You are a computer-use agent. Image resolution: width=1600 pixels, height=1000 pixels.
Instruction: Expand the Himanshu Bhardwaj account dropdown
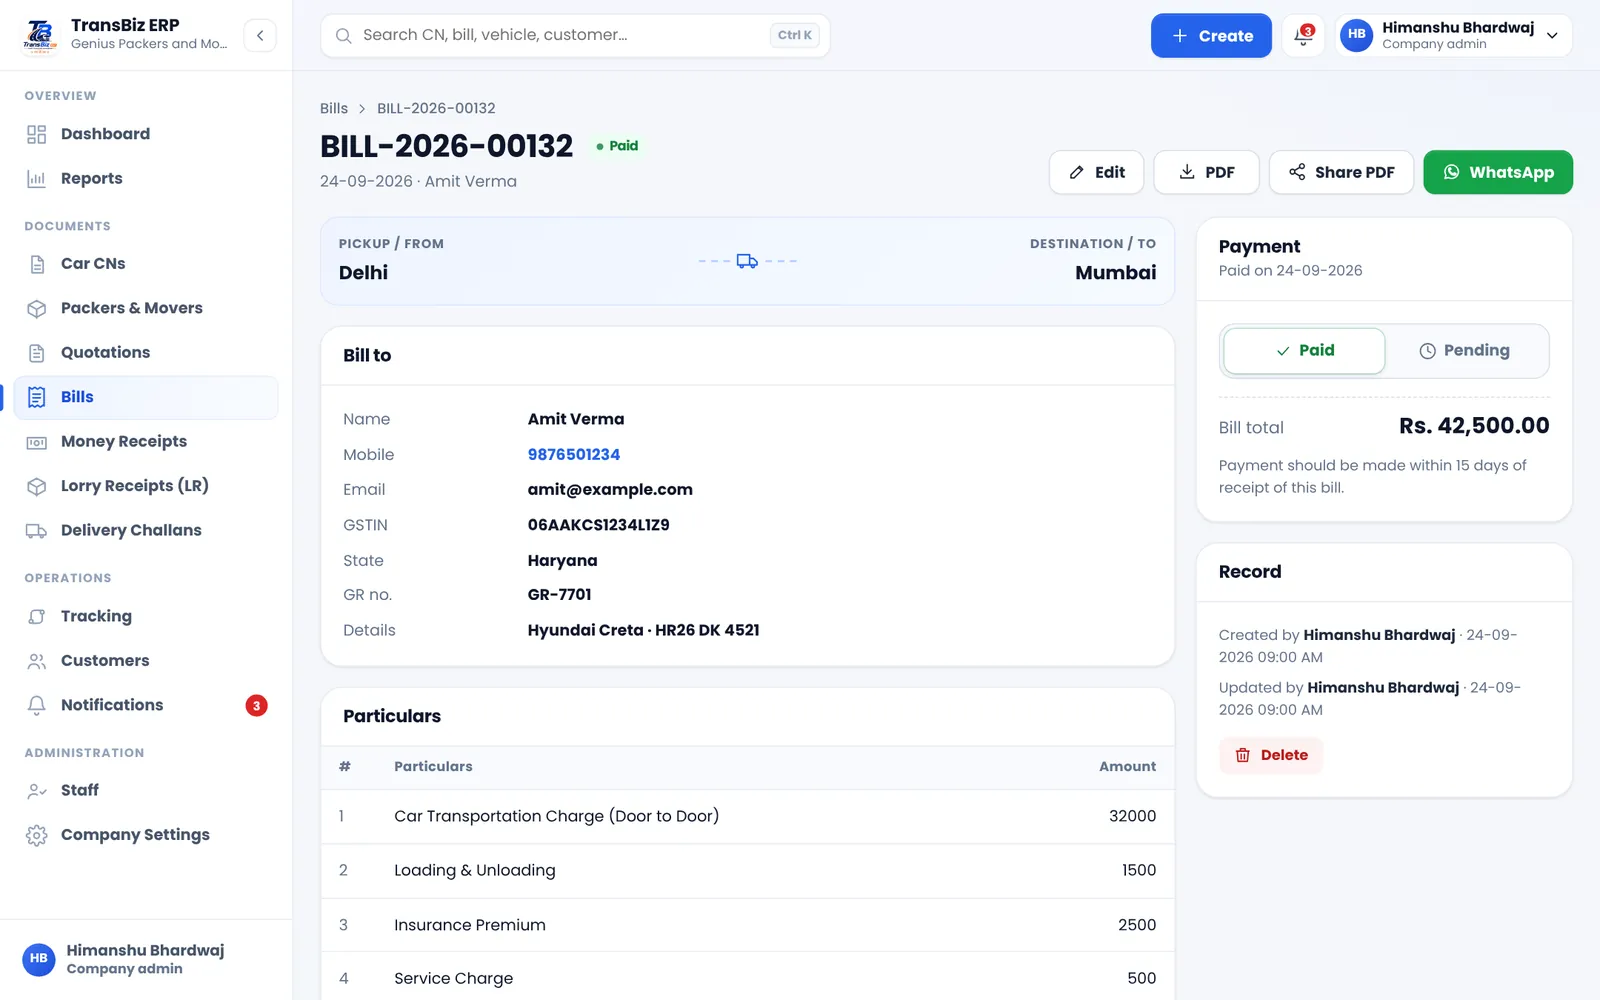pyautogui.click(x=1454, y=35)
